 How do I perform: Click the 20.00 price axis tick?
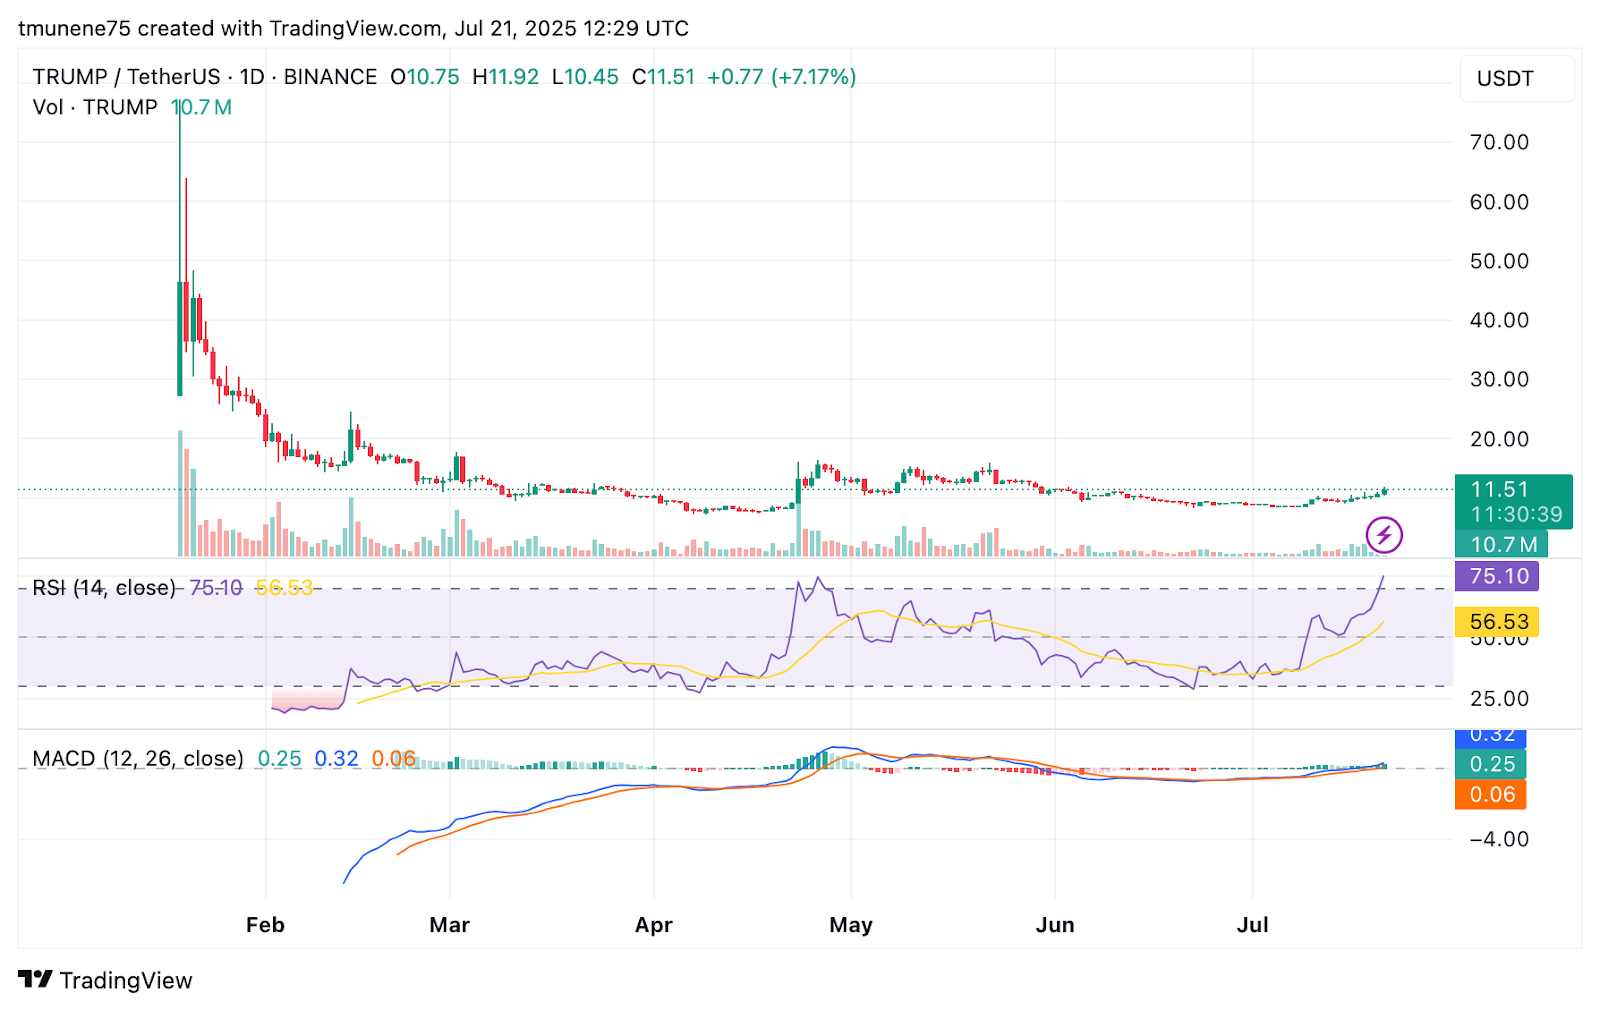[x=1499, y=439]
